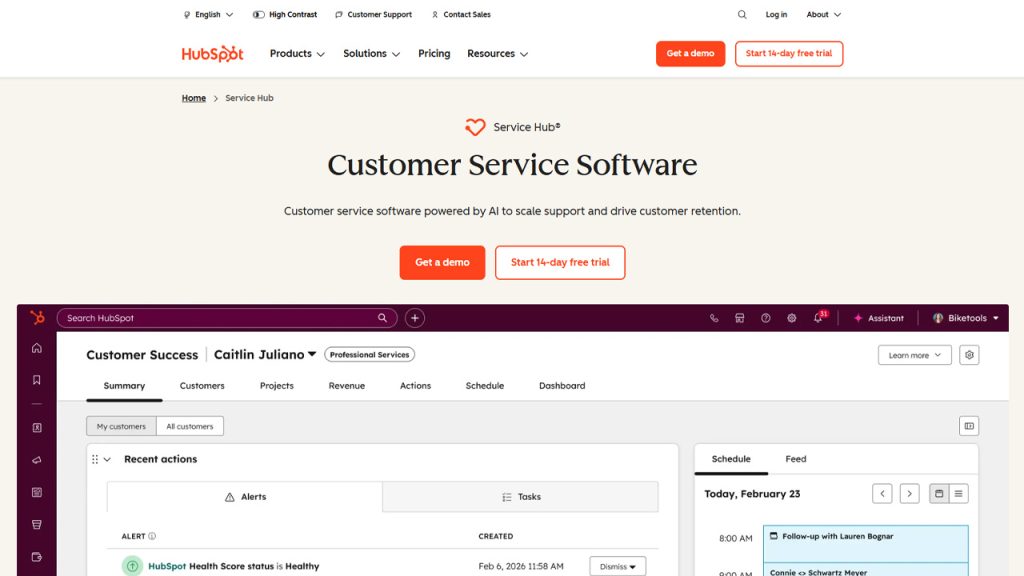Screen dimensions: 1024x576
Task: Expand the Resources menu
Action: (x=498, y=54)
